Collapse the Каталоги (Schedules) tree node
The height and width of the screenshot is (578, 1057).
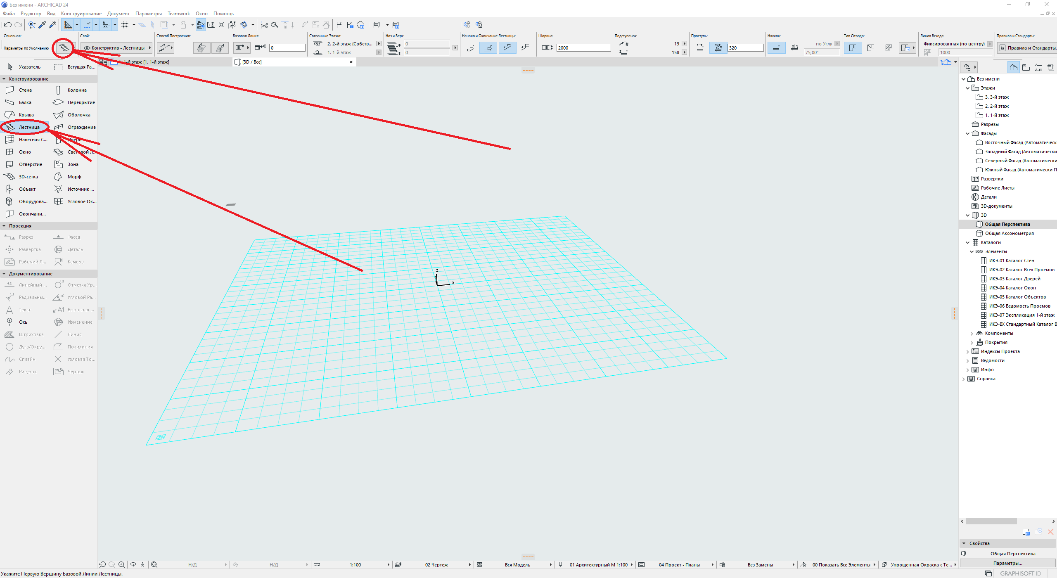coord(967,242)
